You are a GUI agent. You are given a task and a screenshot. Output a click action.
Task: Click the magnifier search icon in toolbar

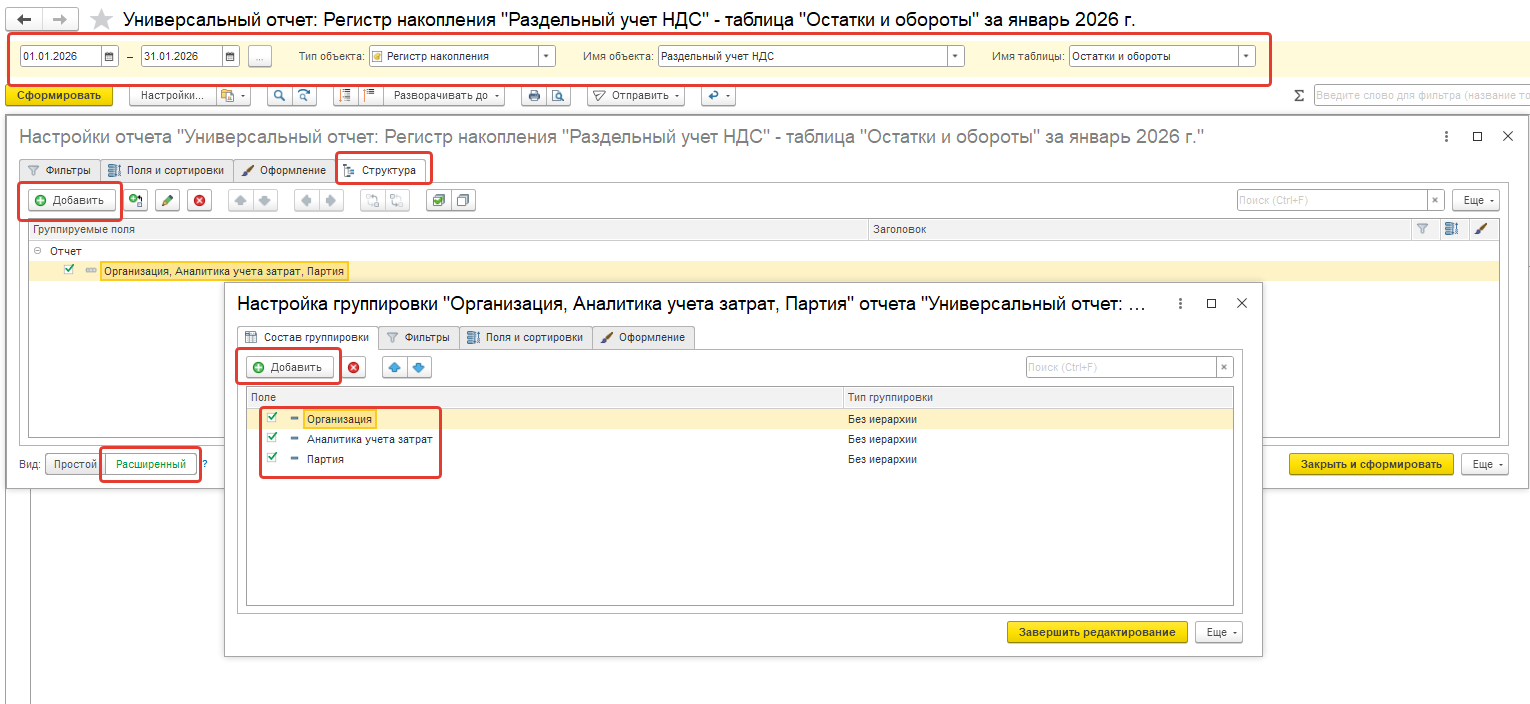pyautogui.click(x=278, y=96)
